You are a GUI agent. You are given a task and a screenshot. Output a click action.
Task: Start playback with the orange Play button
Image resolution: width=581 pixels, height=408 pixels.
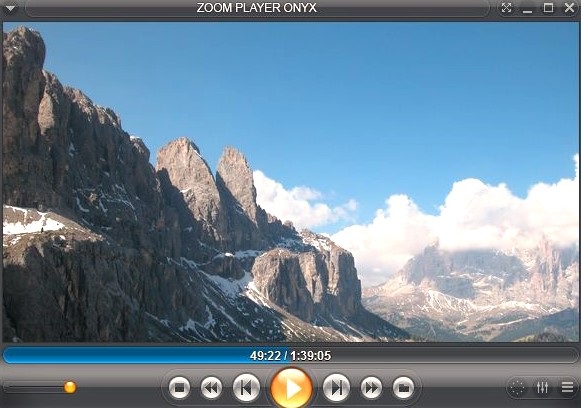(x=291, y=388)
